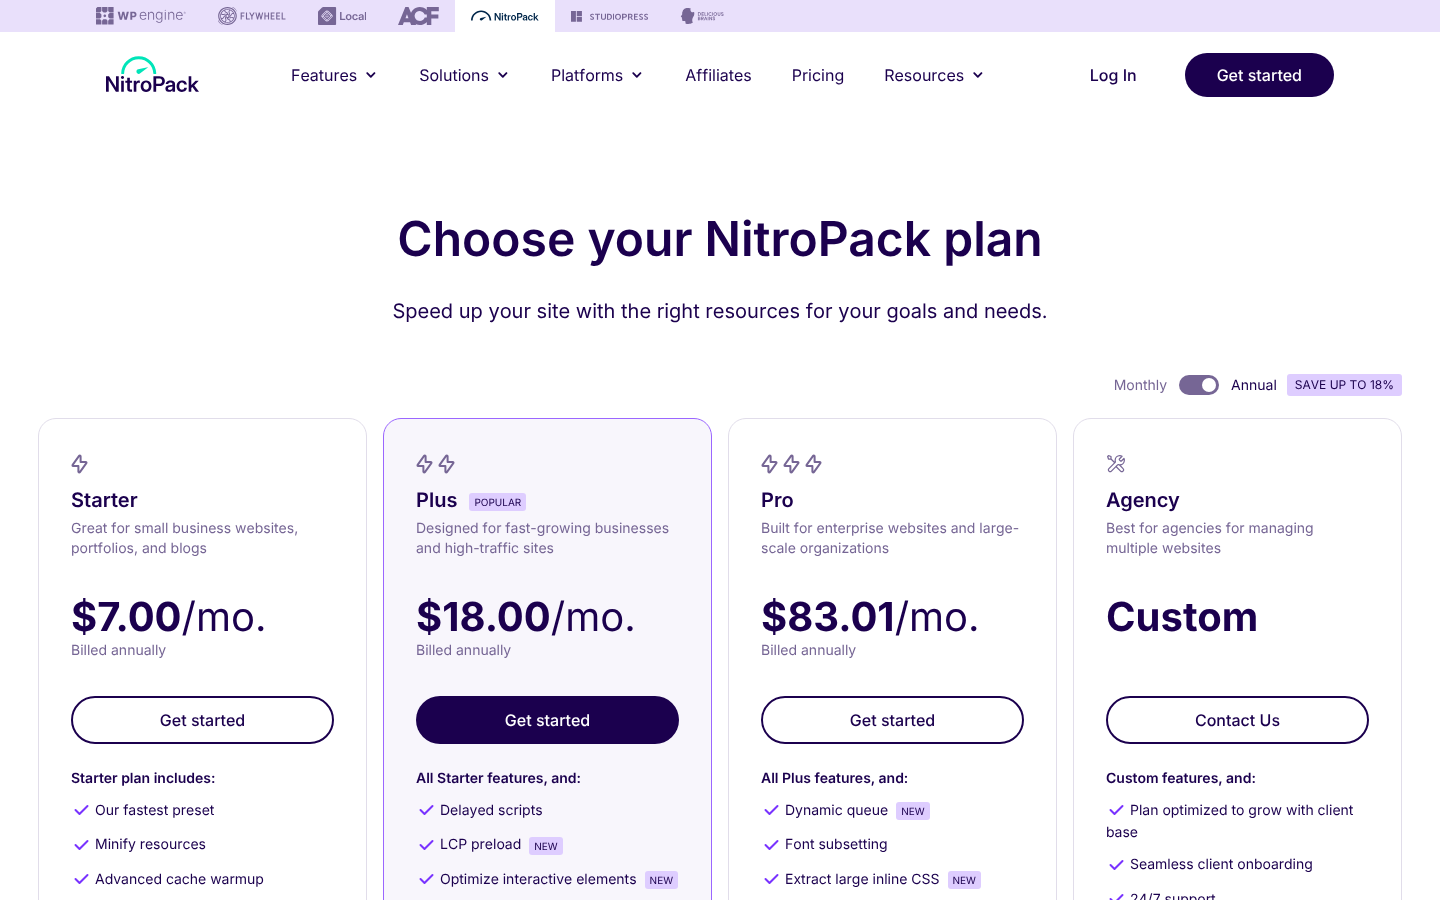
Task: Expand the Platforms menu
Action: point(597,75)
